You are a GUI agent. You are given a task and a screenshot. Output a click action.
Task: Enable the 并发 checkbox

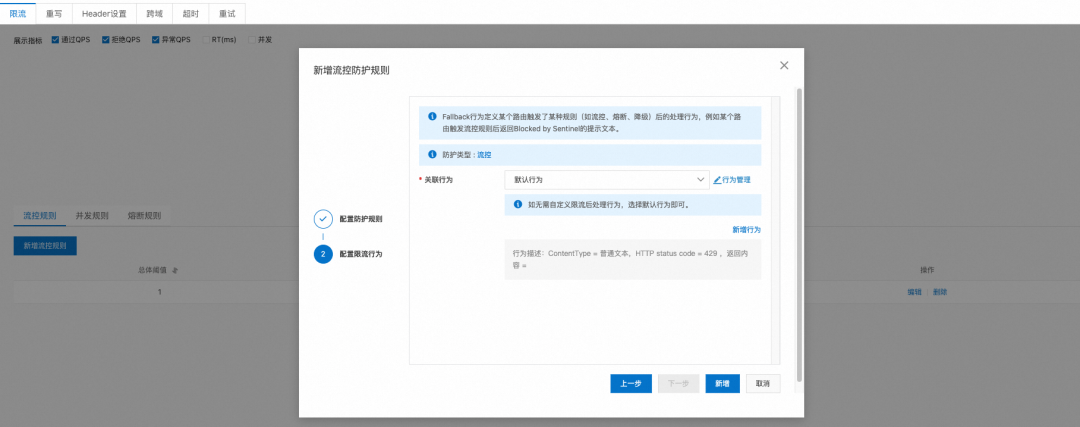tap(252, 40)
